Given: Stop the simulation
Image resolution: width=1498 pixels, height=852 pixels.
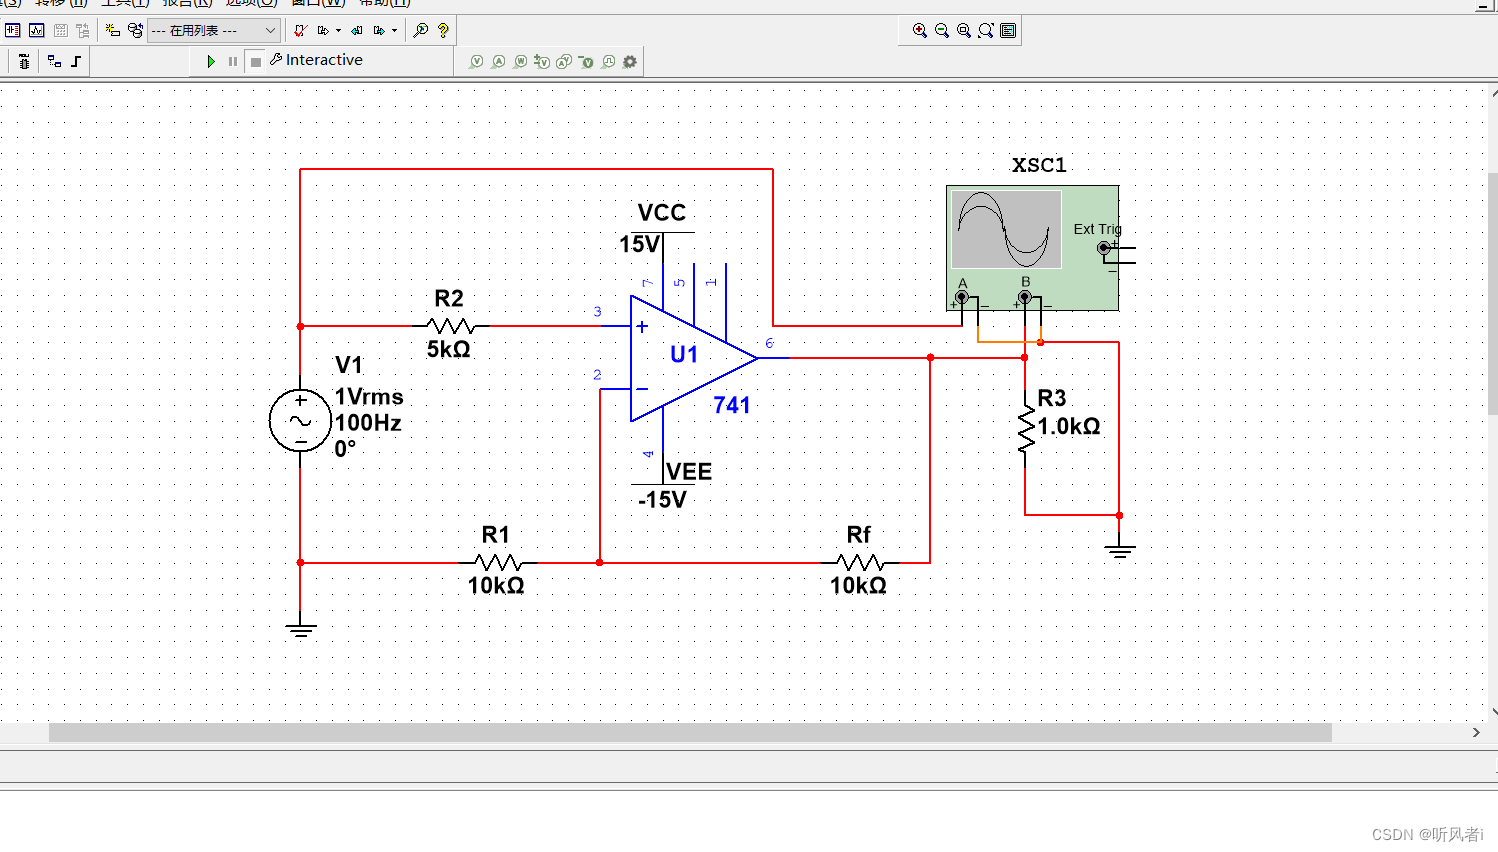Looking at the screenshot, I should click(256, 61).
